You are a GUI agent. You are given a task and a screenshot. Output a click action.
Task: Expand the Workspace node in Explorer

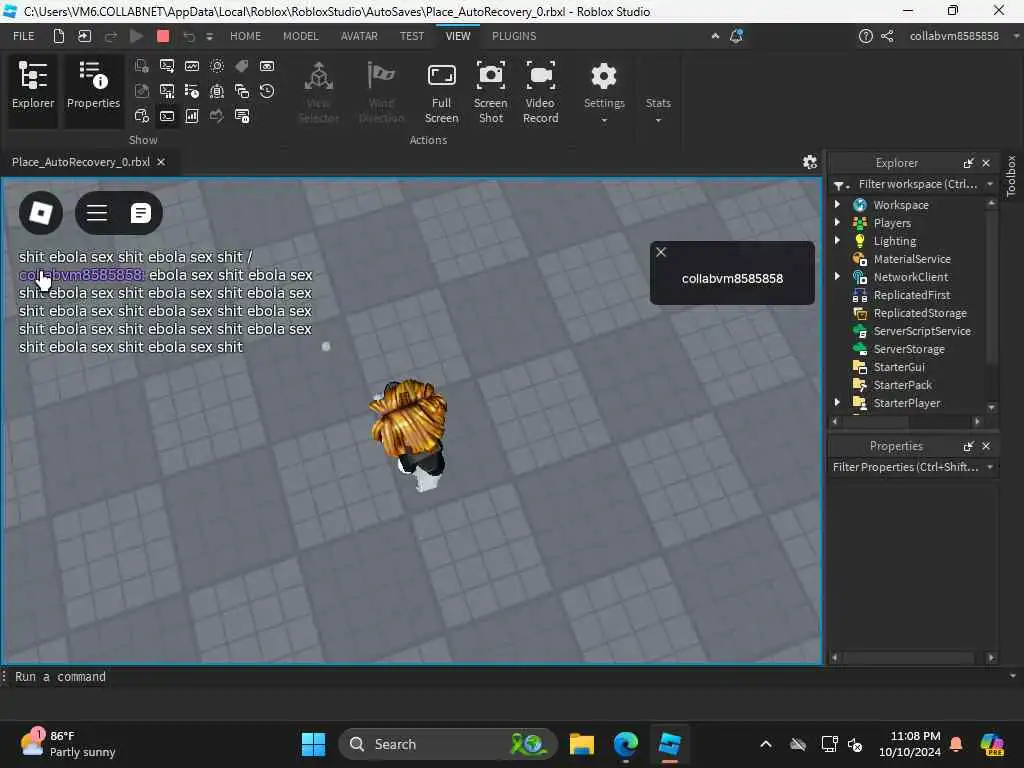(x=837, y=204)
